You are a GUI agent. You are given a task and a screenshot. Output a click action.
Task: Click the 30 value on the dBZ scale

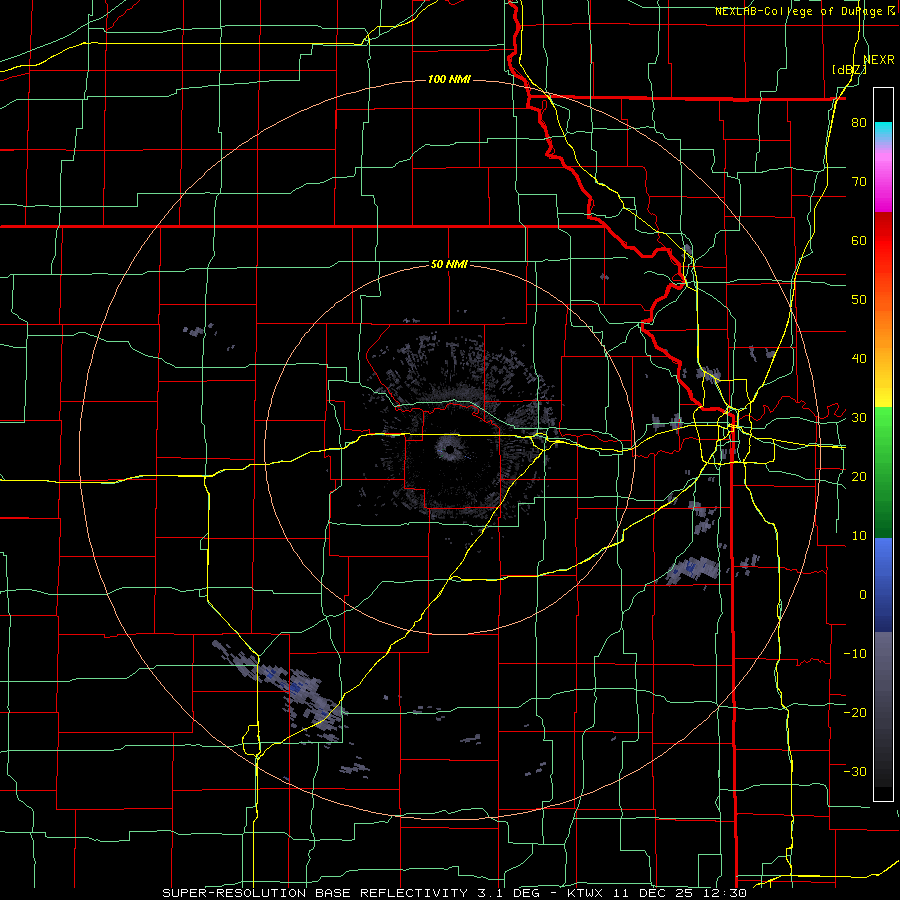(859, 418)
